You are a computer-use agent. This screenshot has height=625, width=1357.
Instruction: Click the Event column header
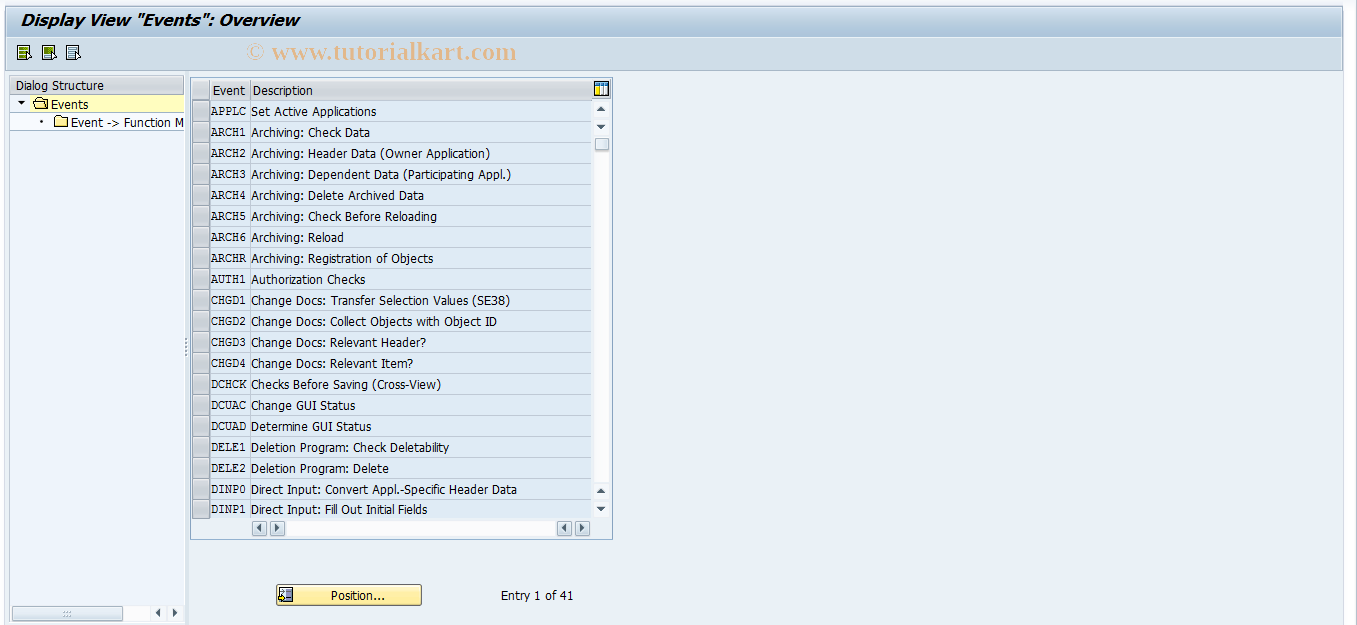[230, 90]
